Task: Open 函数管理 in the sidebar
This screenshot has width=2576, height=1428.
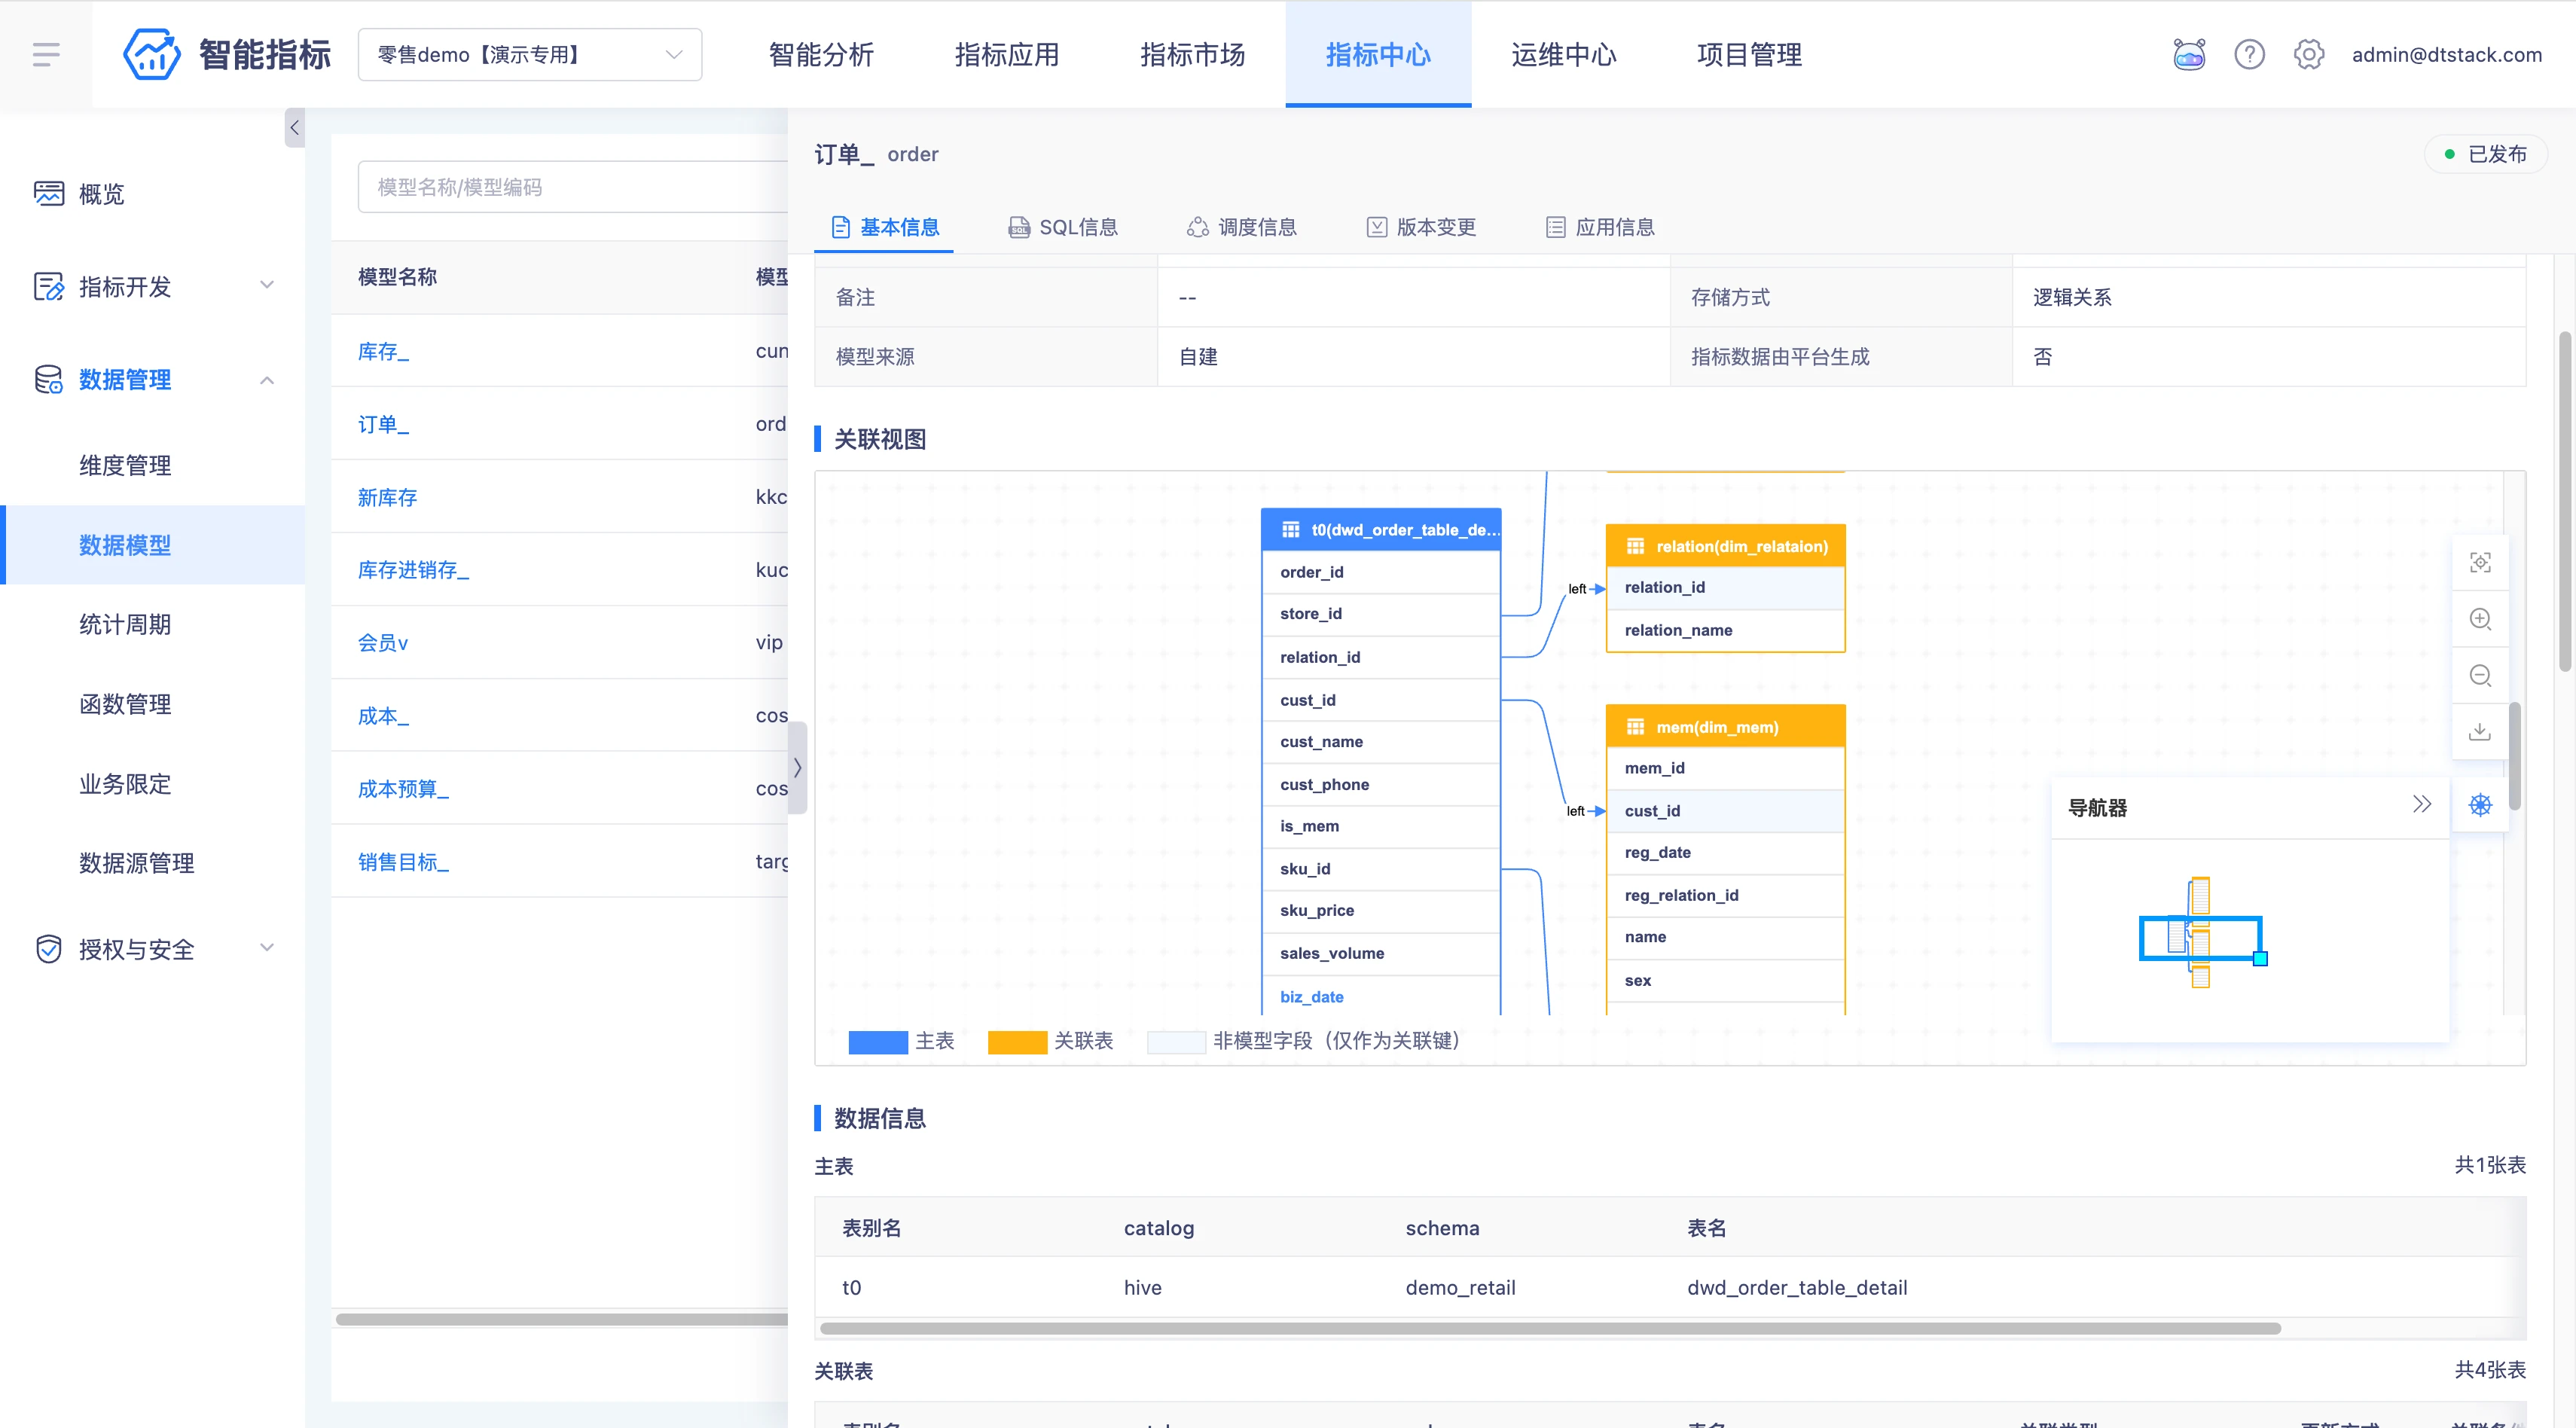Action: pyautogui.click(x=125, y=704)
